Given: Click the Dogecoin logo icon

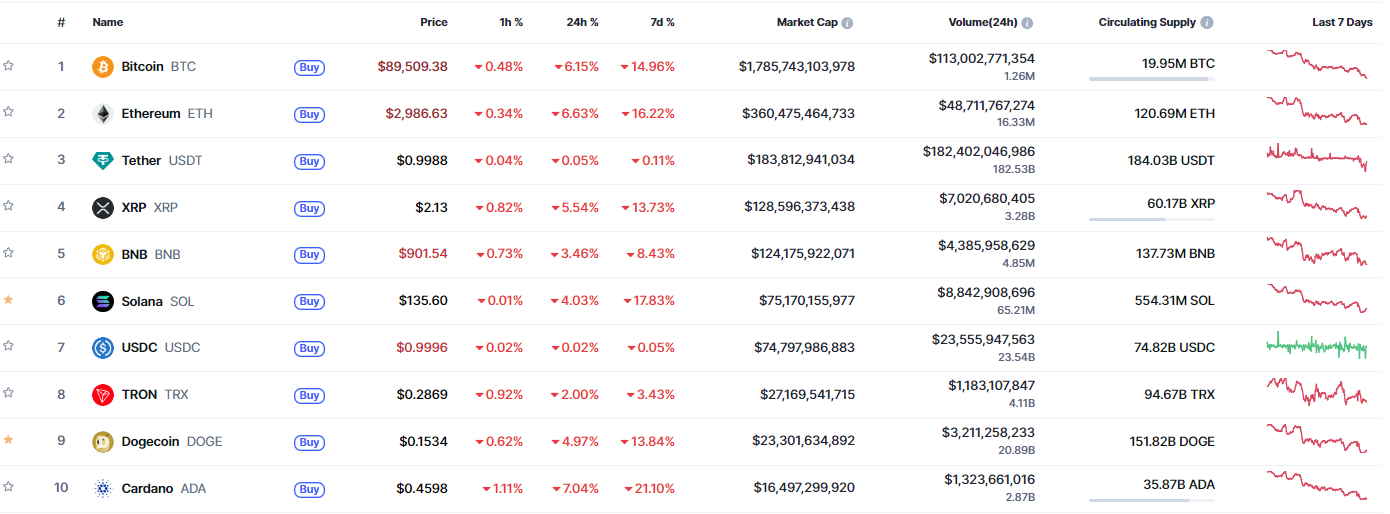Looking at the screenshot, I should coord(102,442).
